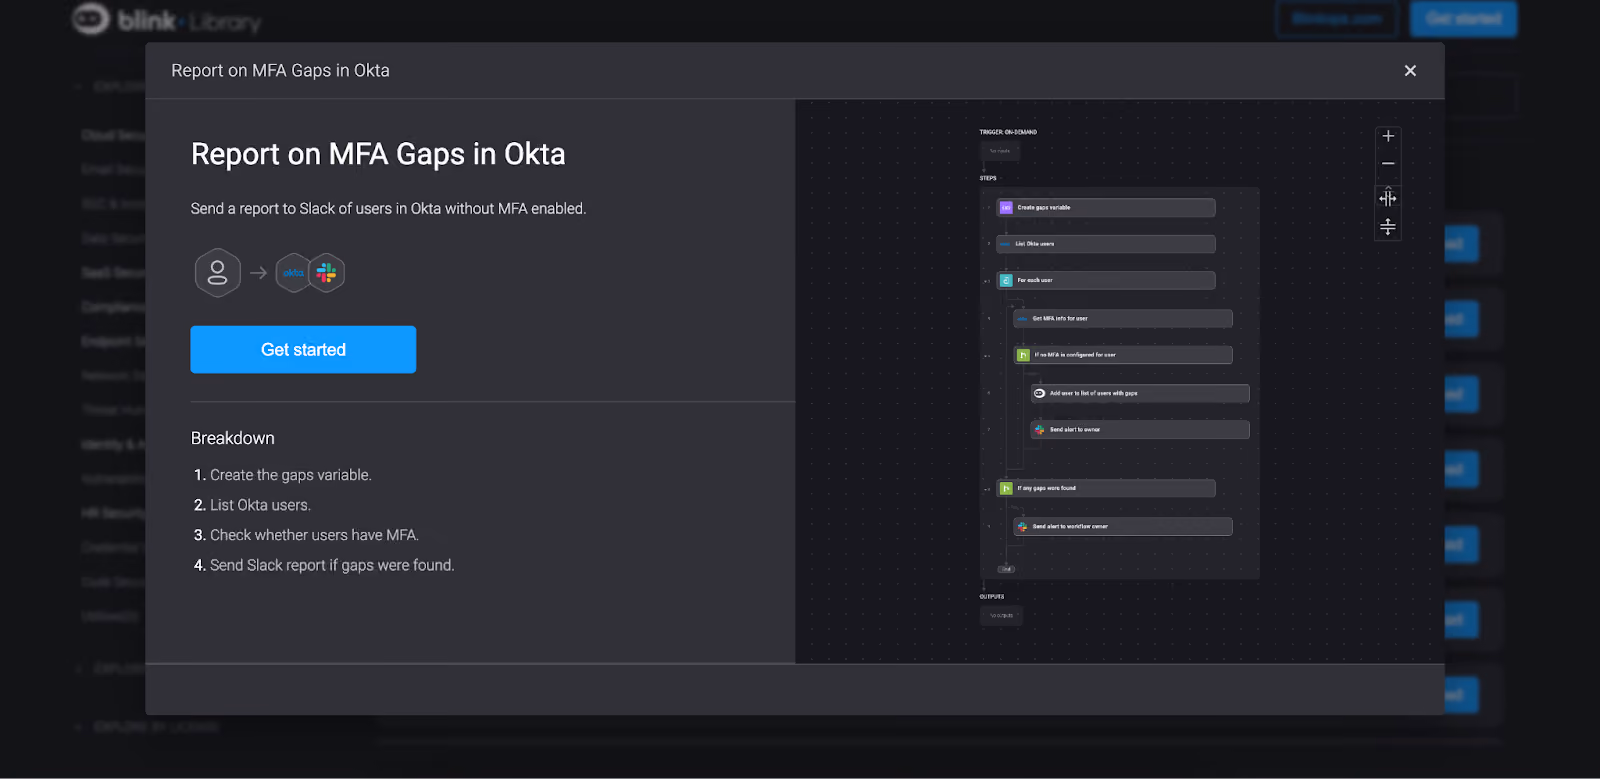Click the End node in the workflow

click(1007, 569)
